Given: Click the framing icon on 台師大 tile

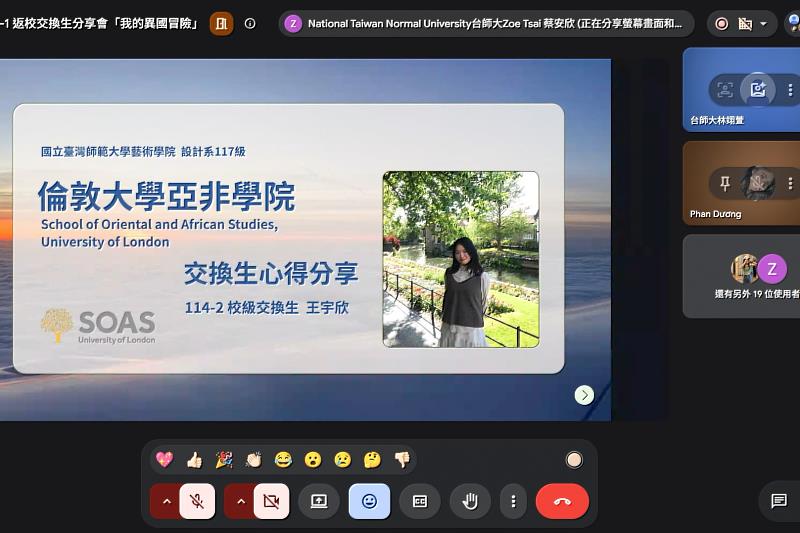Looking at the screenshot, I should [x=725, y=90].
